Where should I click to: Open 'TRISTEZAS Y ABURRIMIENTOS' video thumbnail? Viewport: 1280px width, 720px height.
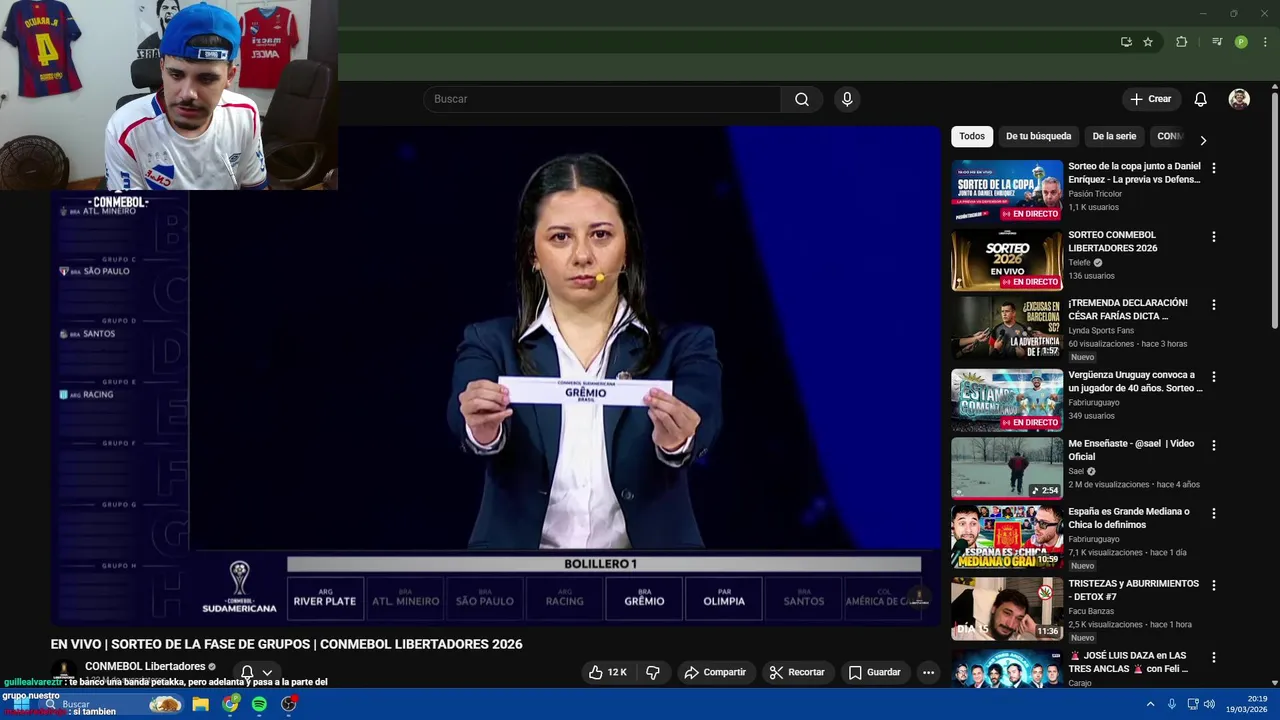point(1007,608)
